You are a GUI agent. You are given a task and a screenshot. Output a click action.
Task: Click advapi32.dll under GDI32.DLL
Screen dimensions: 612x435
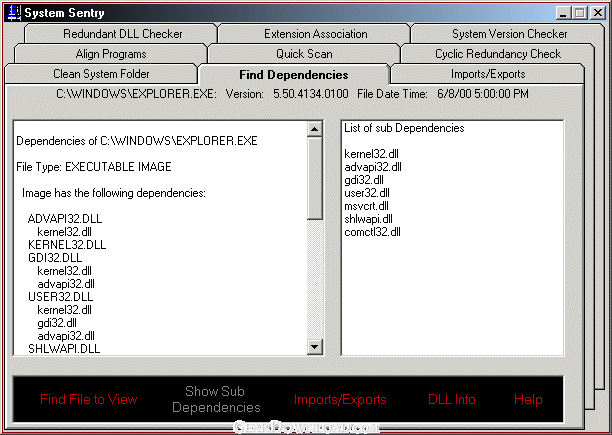coord(66,284)
